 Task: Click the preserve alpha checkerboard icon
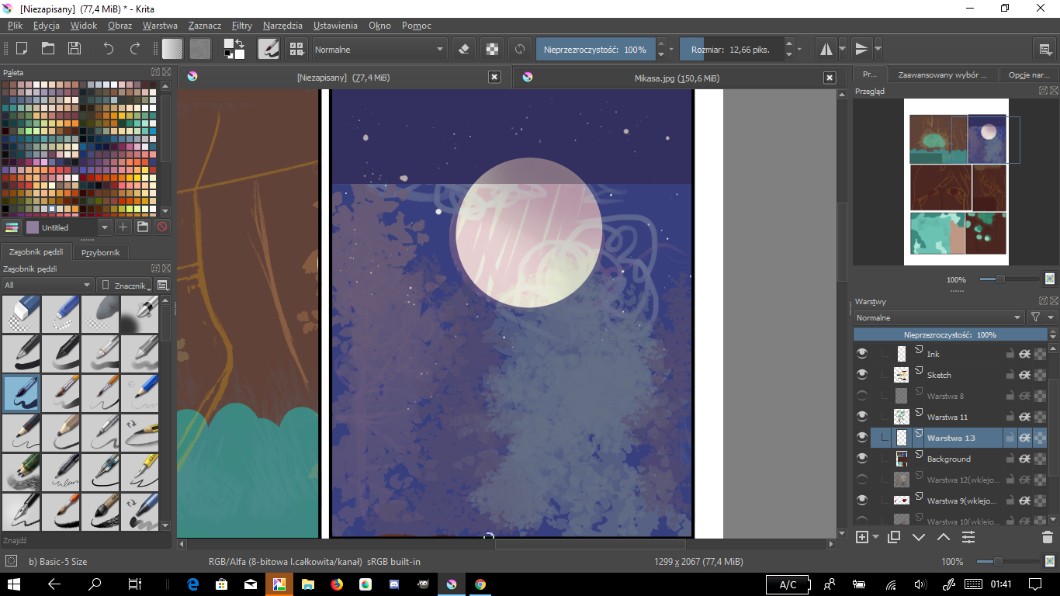click(492, 48)
